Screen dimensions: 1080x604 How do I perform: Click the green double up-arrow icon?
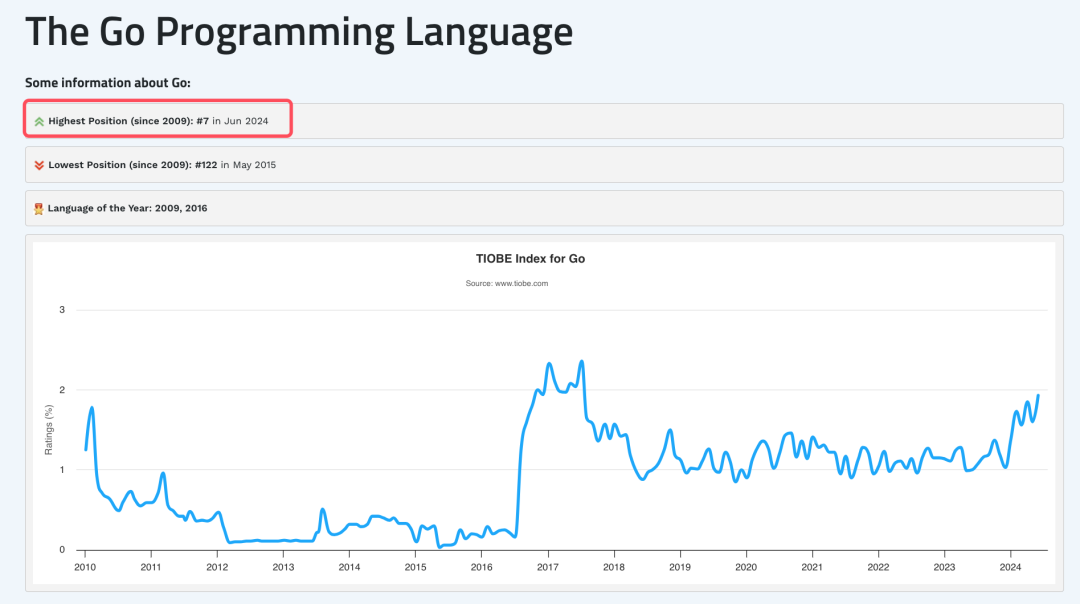click(39, 121)
